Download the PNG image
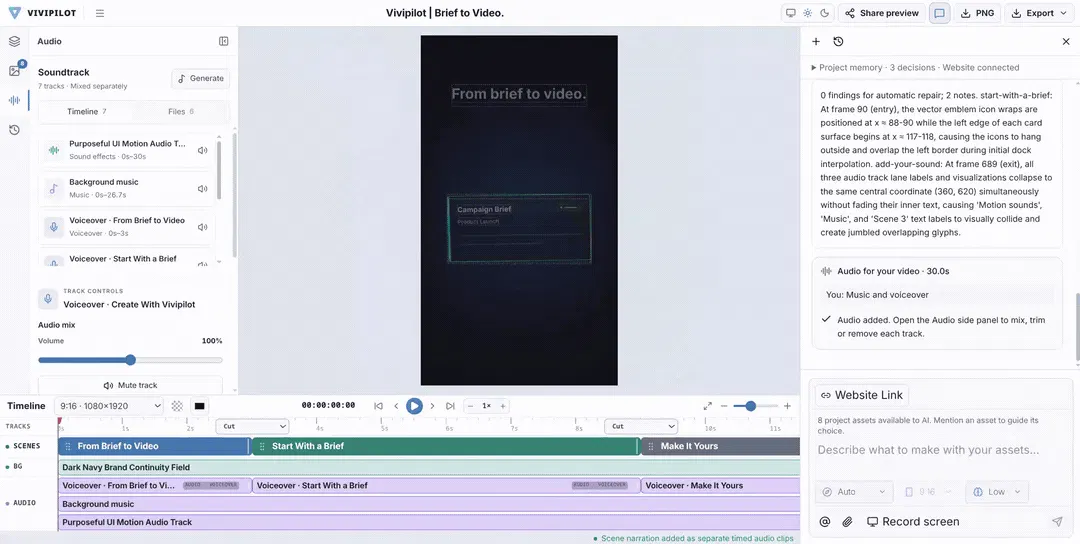 (977, 13)
